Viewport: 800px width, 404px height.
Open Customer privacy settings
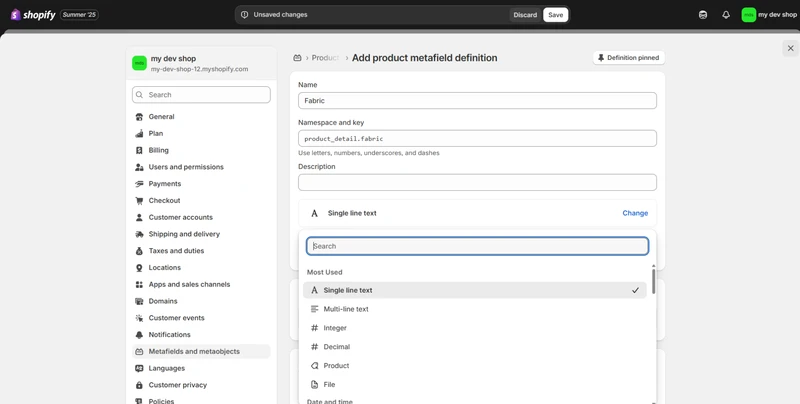pyautogui.click(x=202, y=385)
